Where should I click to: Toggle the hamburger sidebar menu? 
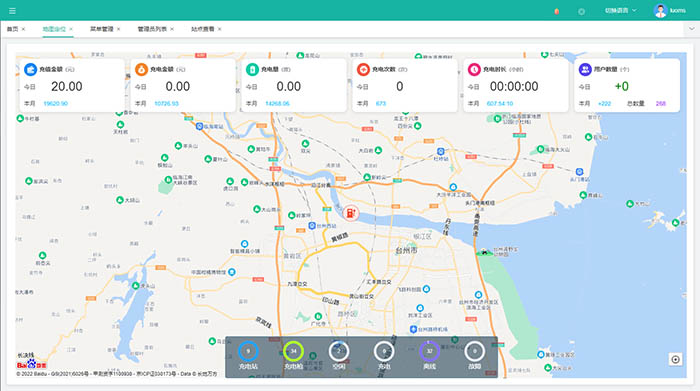12,11
